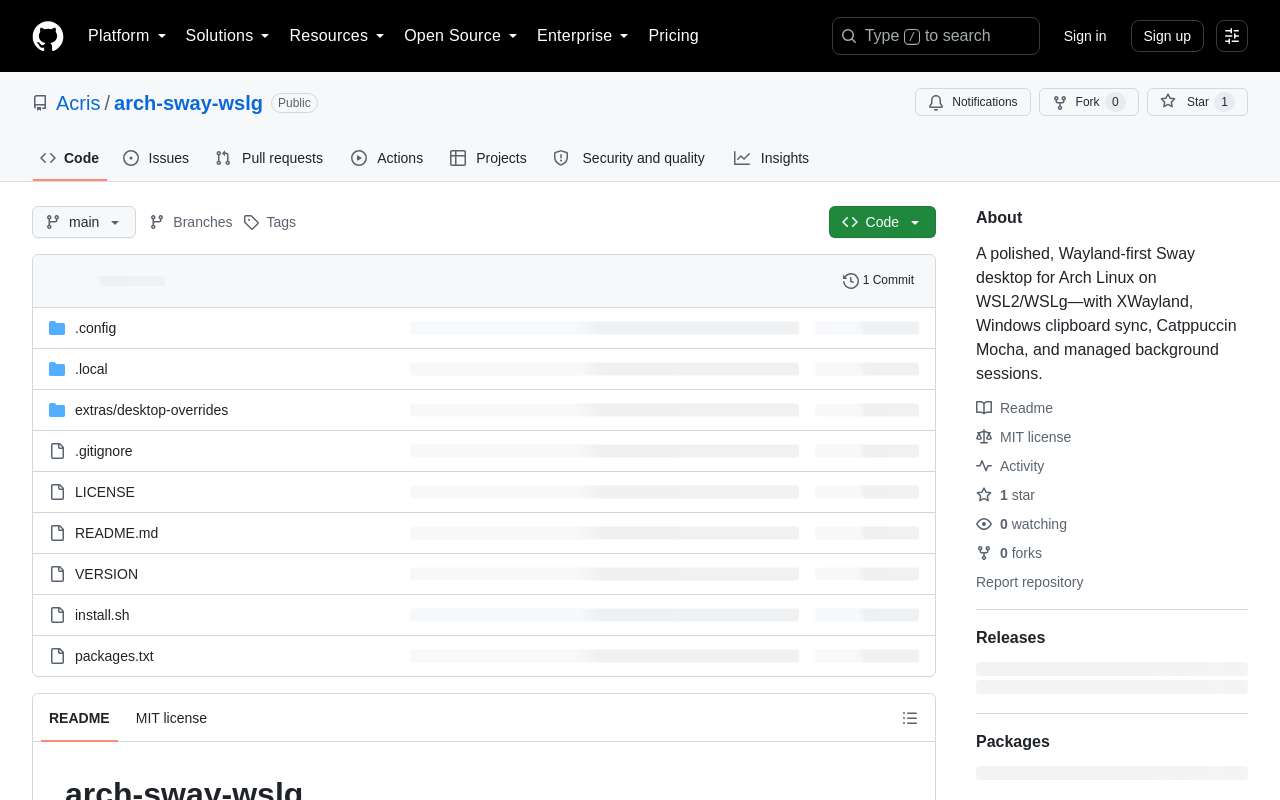Open the Solutions menu
The height and width of the screenshot is (800, 1280).
[228, 36]
